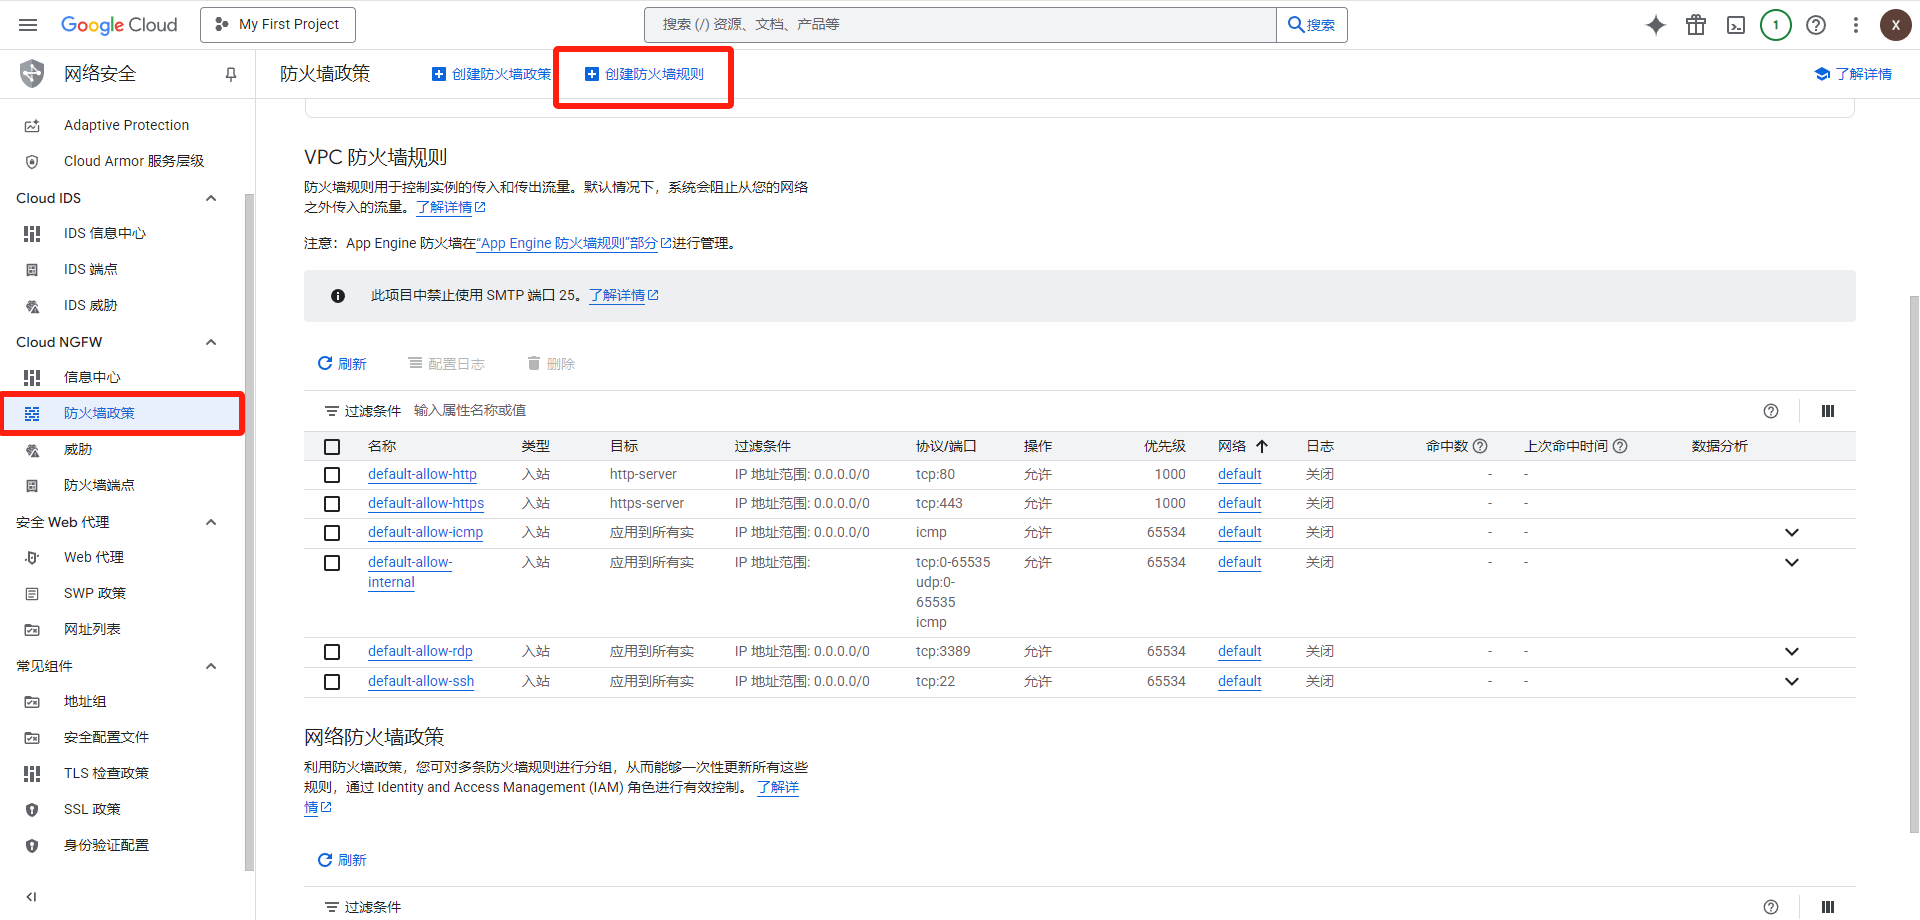The height and width of the screenshot is (920, 1920).
Task: Click filter icon in the VPC rules filter bar
Action: coord(331,411)
